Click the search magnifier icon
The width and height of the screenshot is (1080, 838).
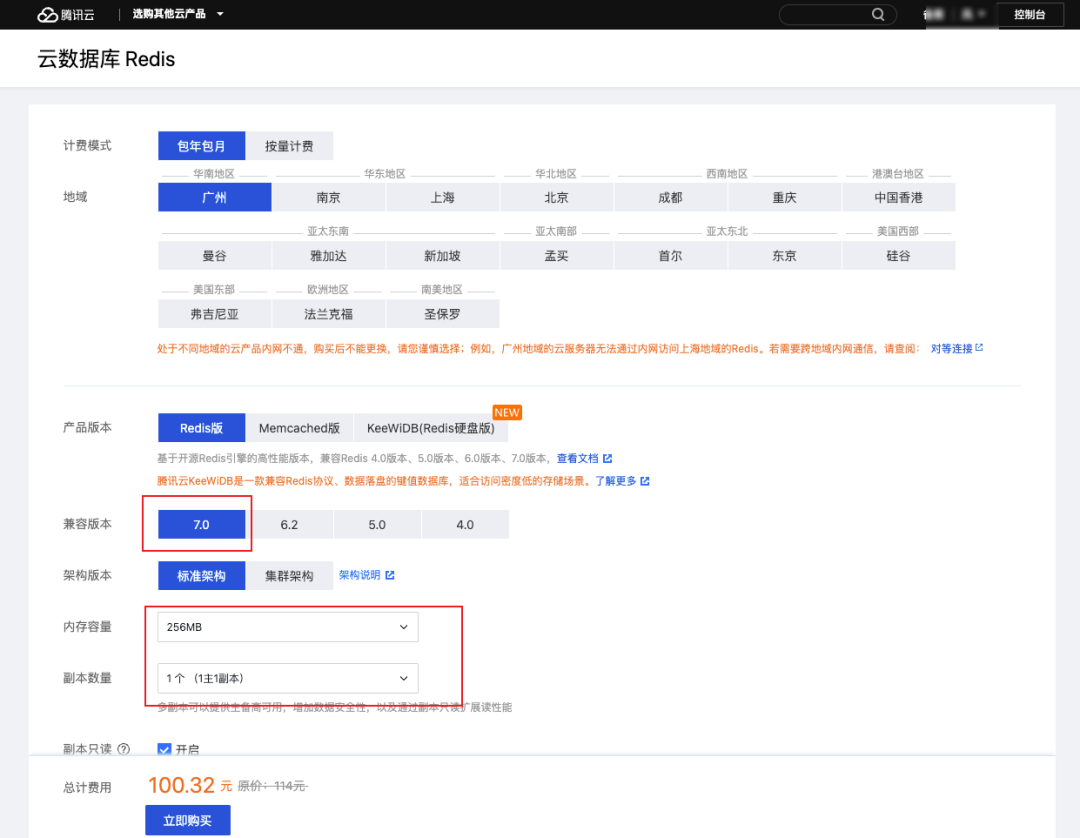tap(878, 14)
